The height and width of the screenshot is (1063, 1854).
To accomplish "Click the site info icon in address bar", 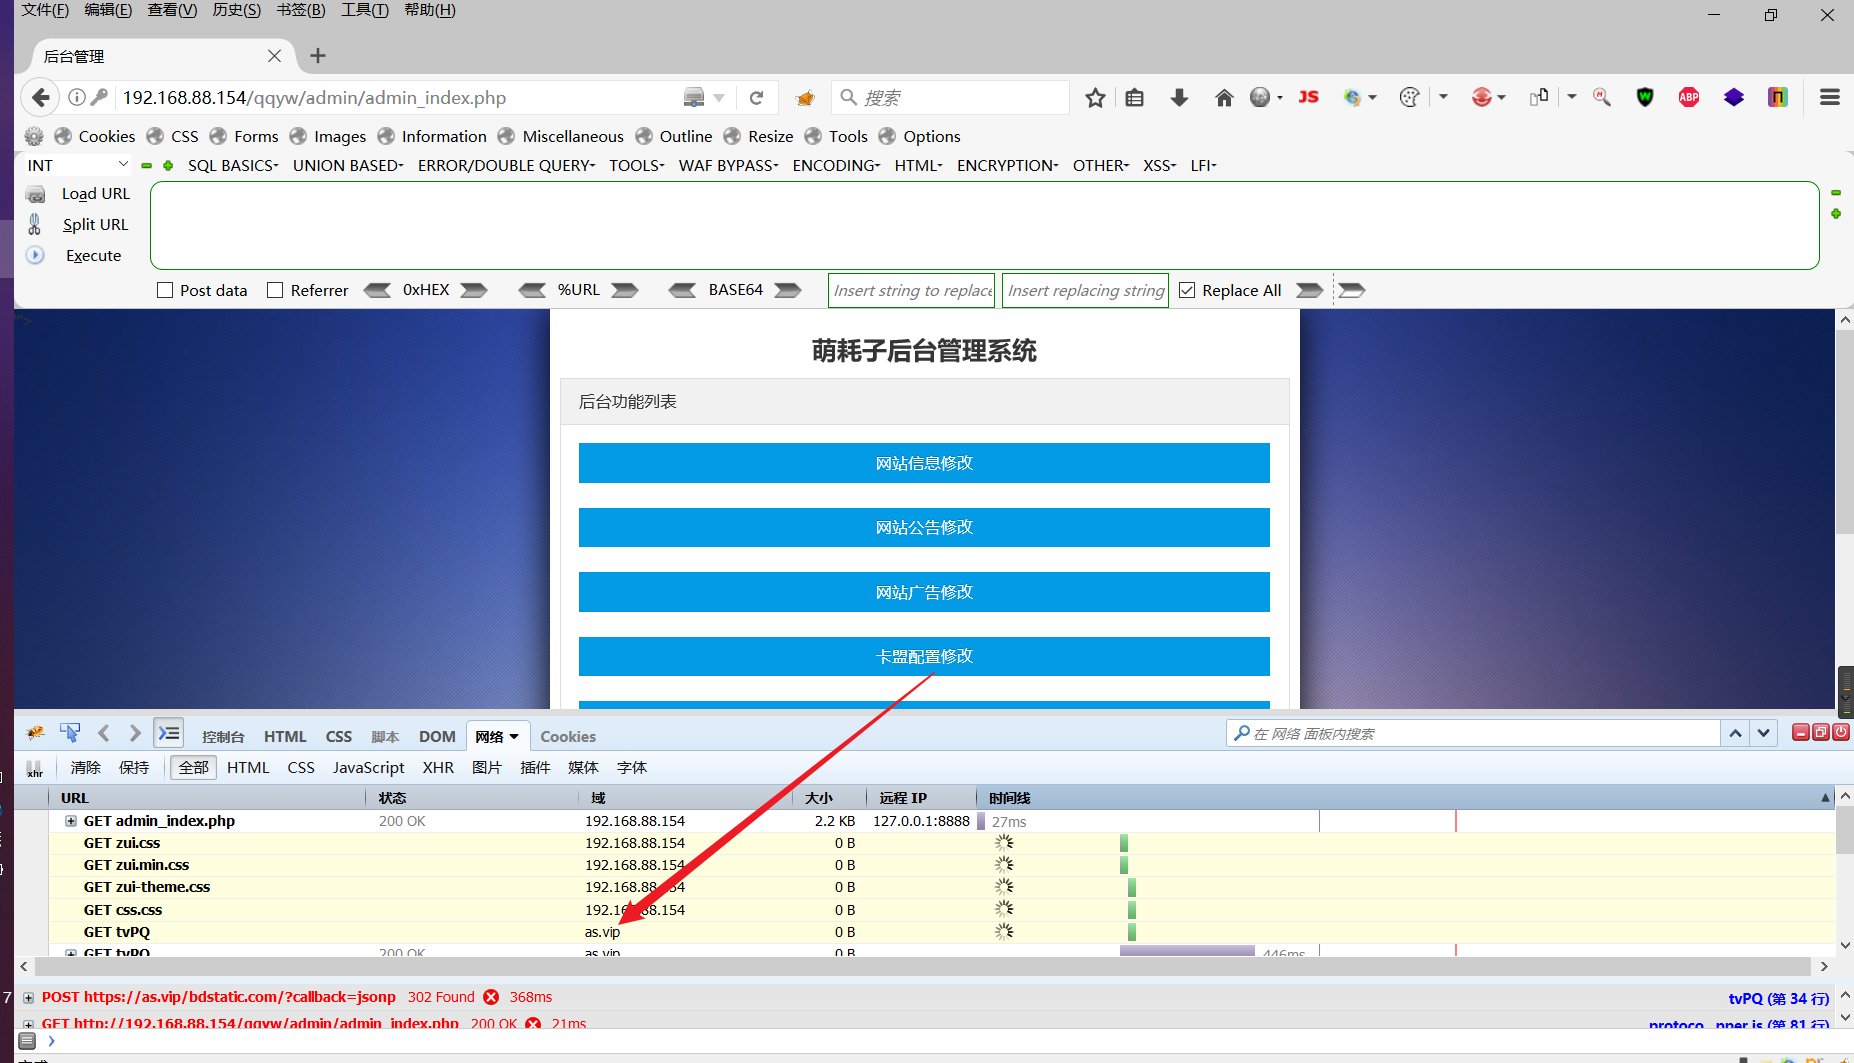I will [x=76, y=97].
